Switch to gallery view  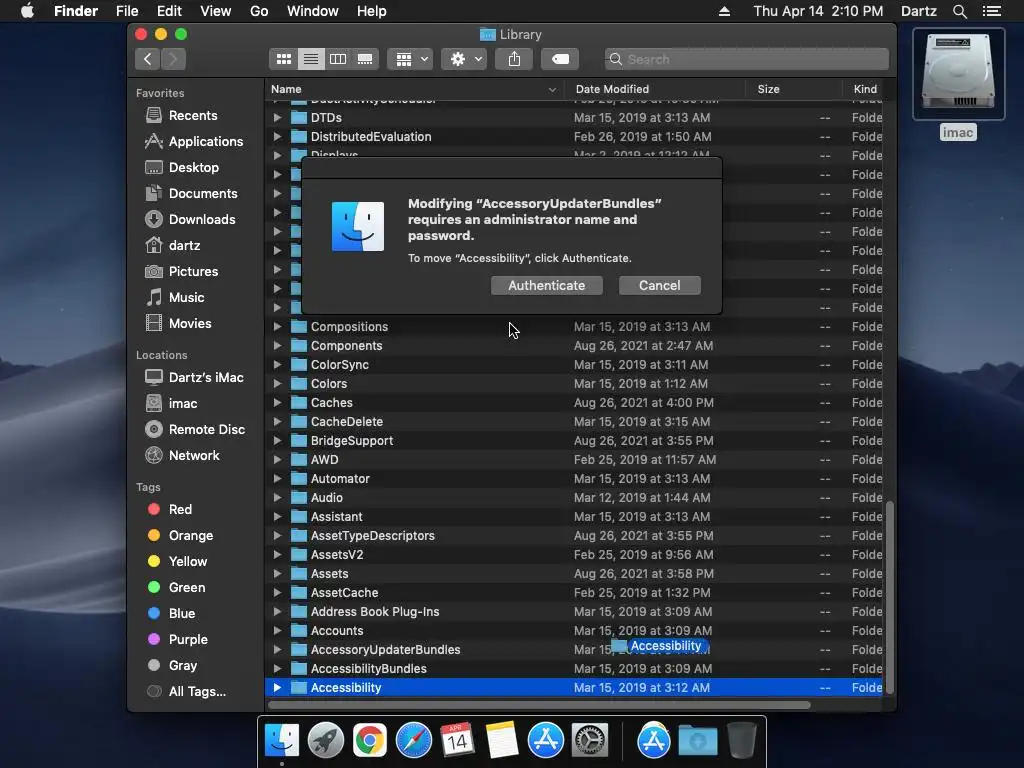pos(365,59)
